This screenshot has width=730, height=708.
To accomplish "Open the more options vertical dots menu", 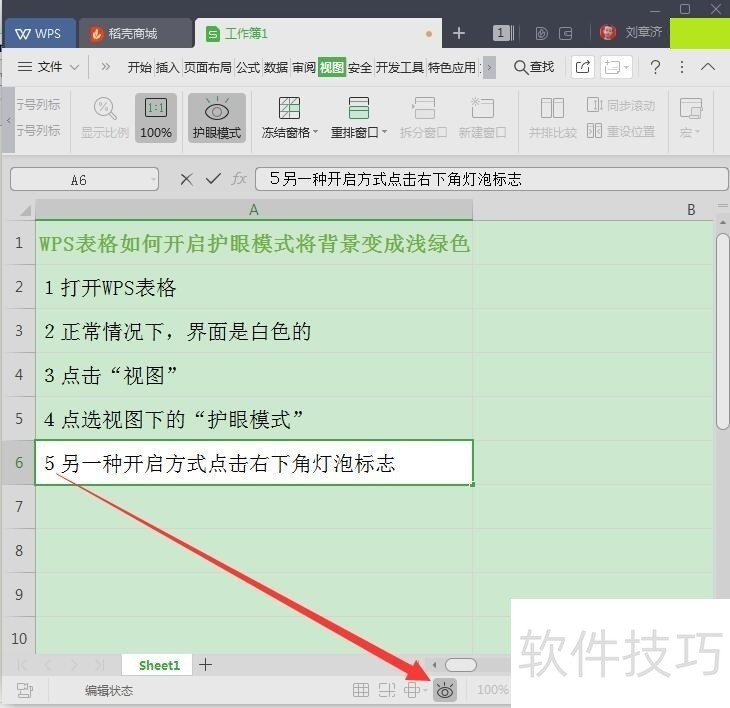I will (682, 67).
